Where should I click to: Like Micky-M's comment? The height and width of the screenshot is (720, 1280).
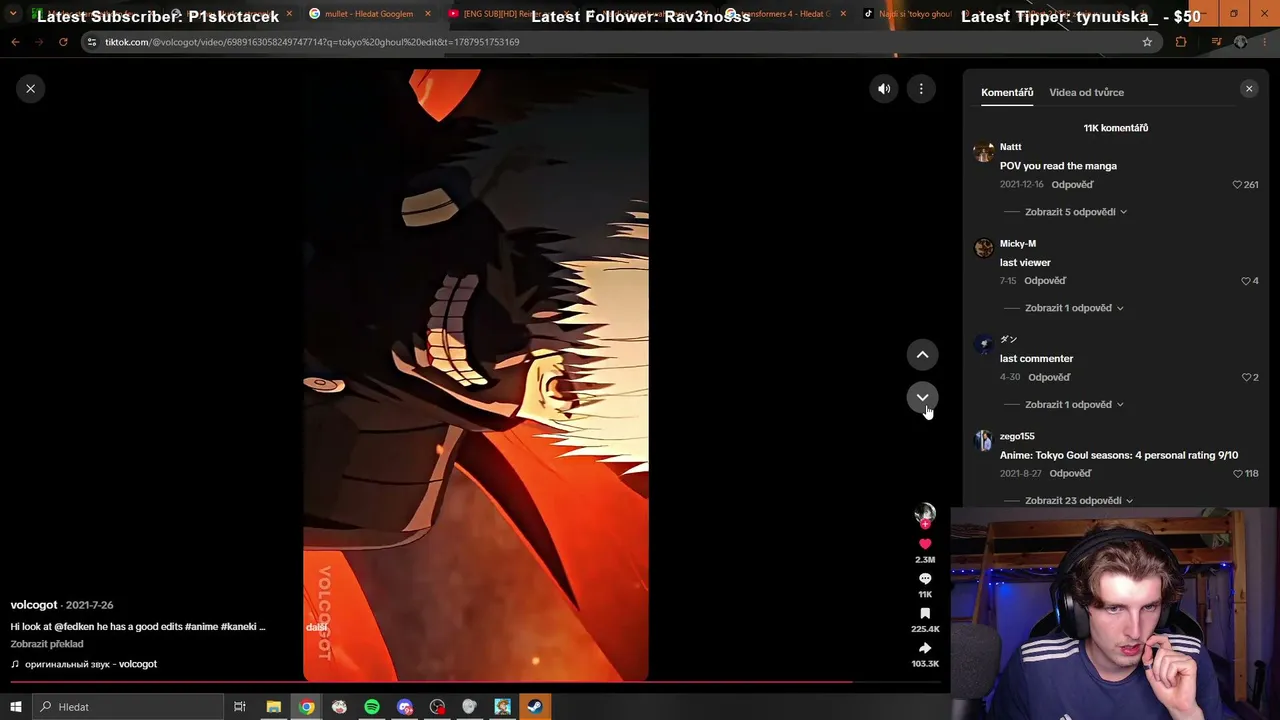1246,281
